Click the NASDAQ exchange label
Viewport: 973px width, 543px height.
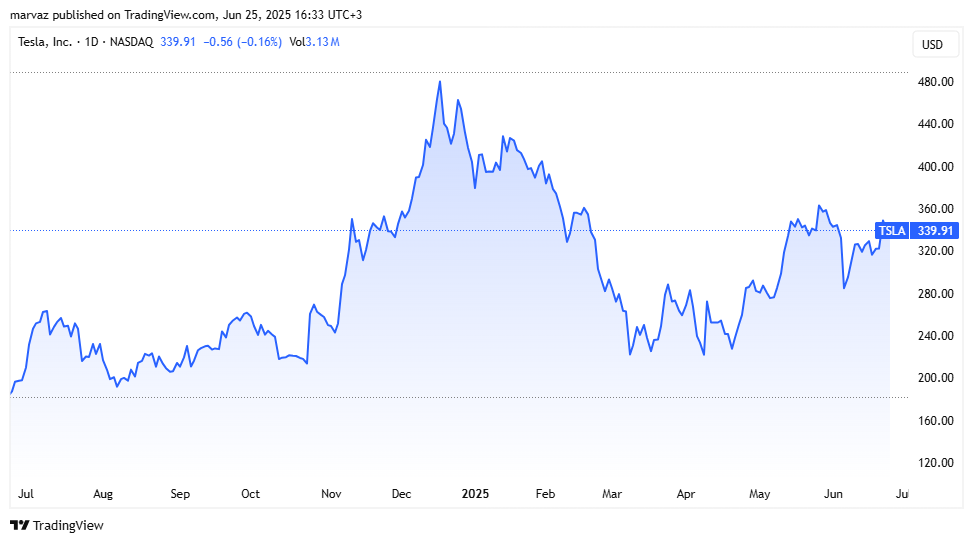[x=132, y=42]
